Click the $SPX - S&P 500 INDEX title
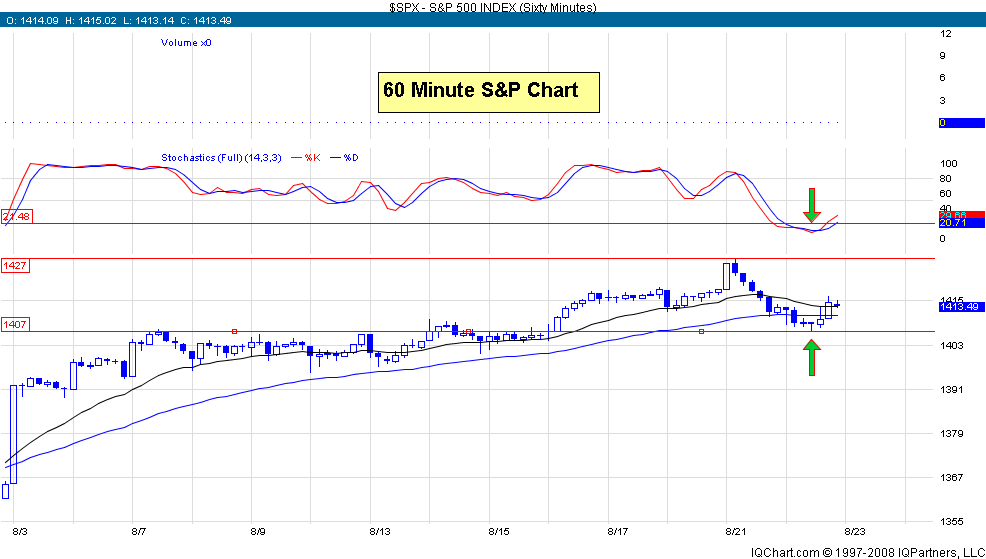The width and height of the screenshot is (986, 559). click(x=492, y=7)
